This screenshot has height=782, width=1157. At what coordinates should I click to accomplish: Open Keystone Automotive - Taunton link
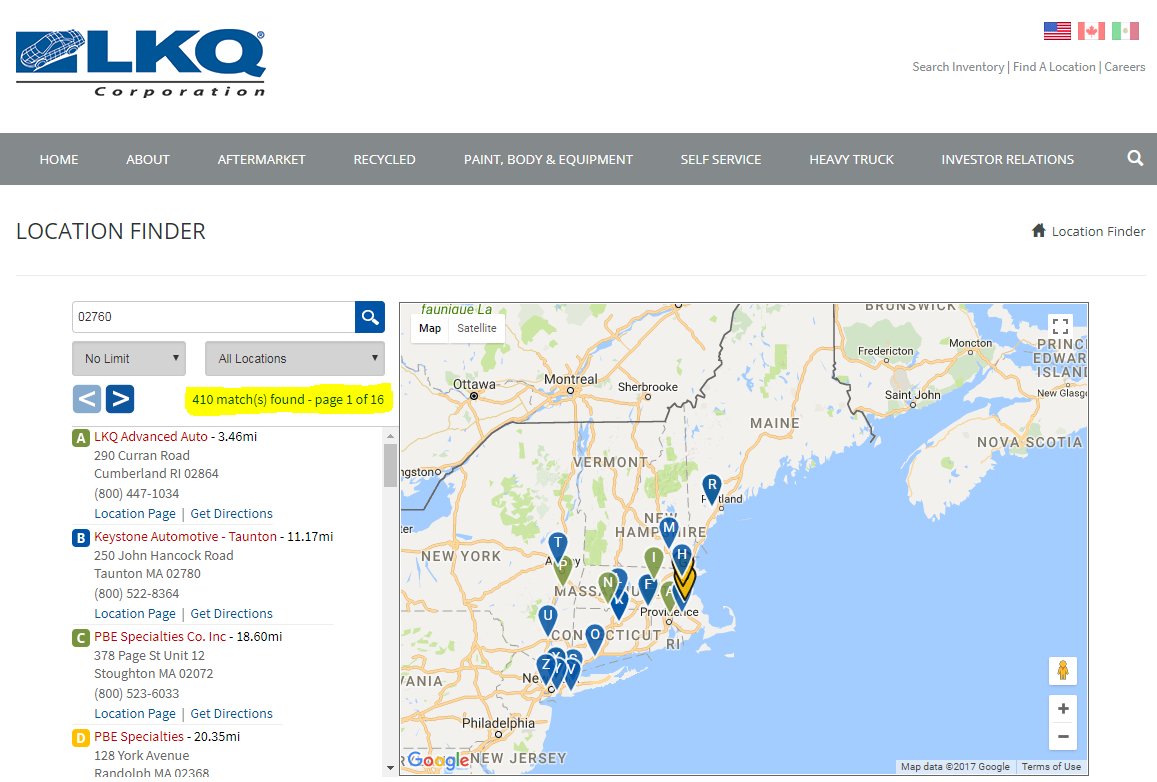[x=185, y=536]
